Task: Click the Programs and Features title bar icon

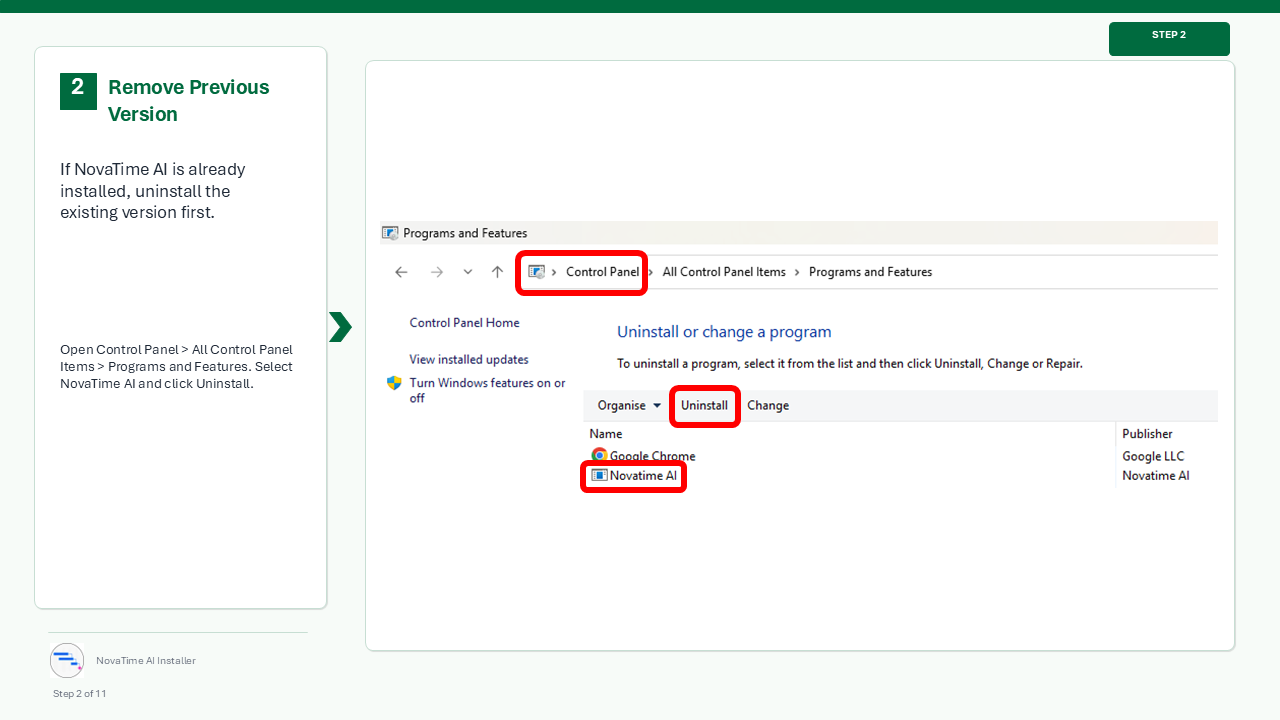Action: tap(390, 233)
